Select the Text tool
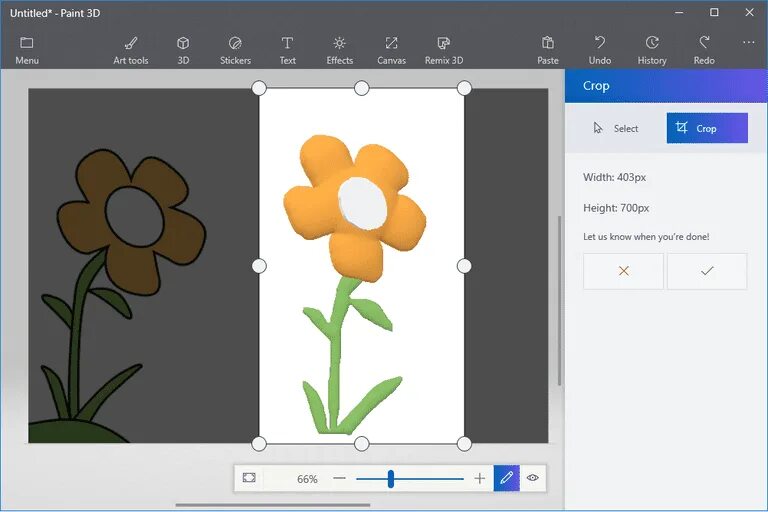 click(x=287, y=50)
